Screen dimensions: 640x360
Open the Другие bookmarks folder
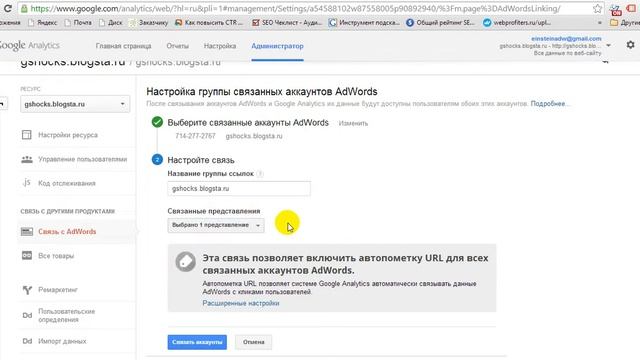pos(624,23)
